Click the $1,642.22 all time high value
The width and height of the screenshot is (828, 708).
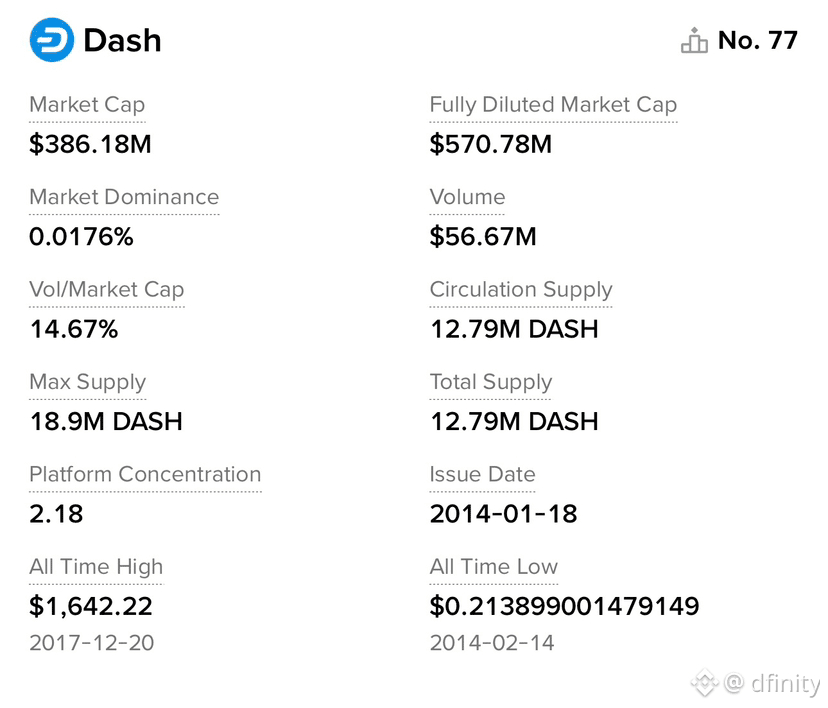91,606
